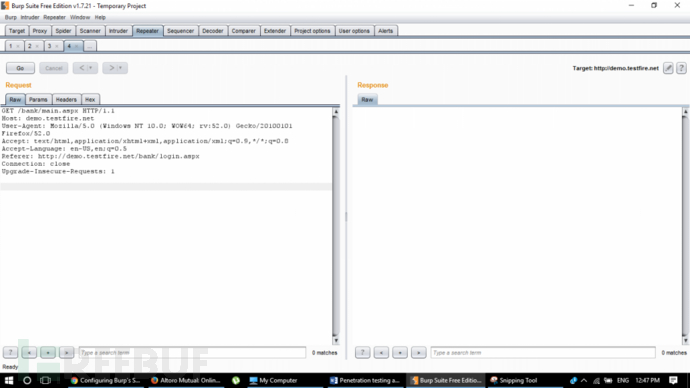Click previous match arrow in response search

point(381,352)
